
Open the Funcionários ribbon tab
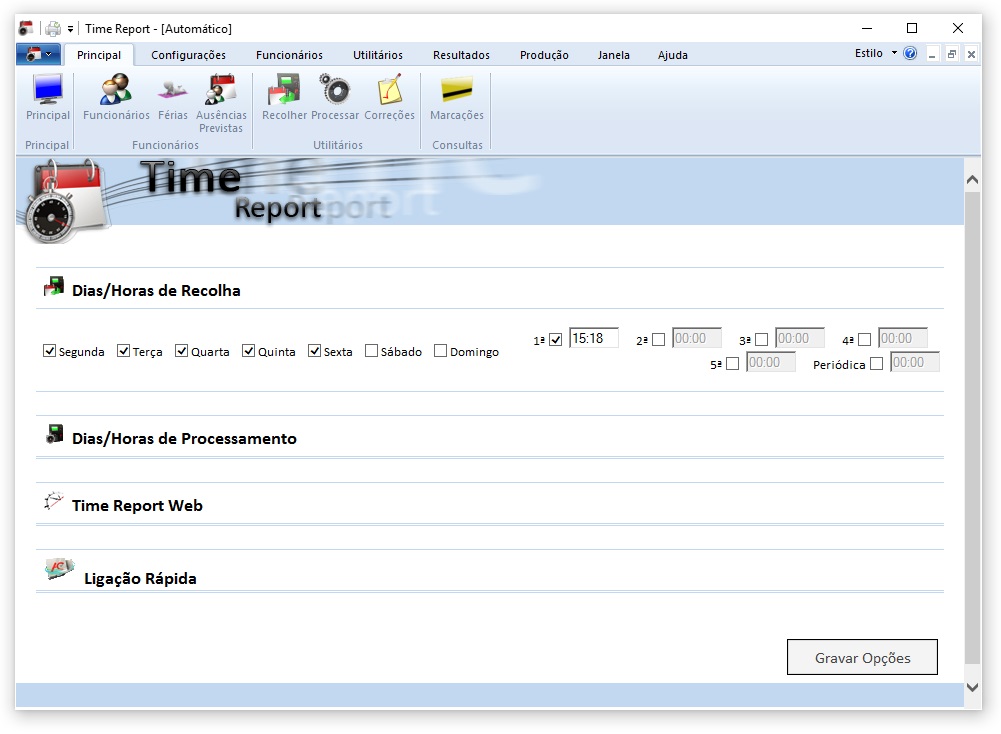coord(289,55)
